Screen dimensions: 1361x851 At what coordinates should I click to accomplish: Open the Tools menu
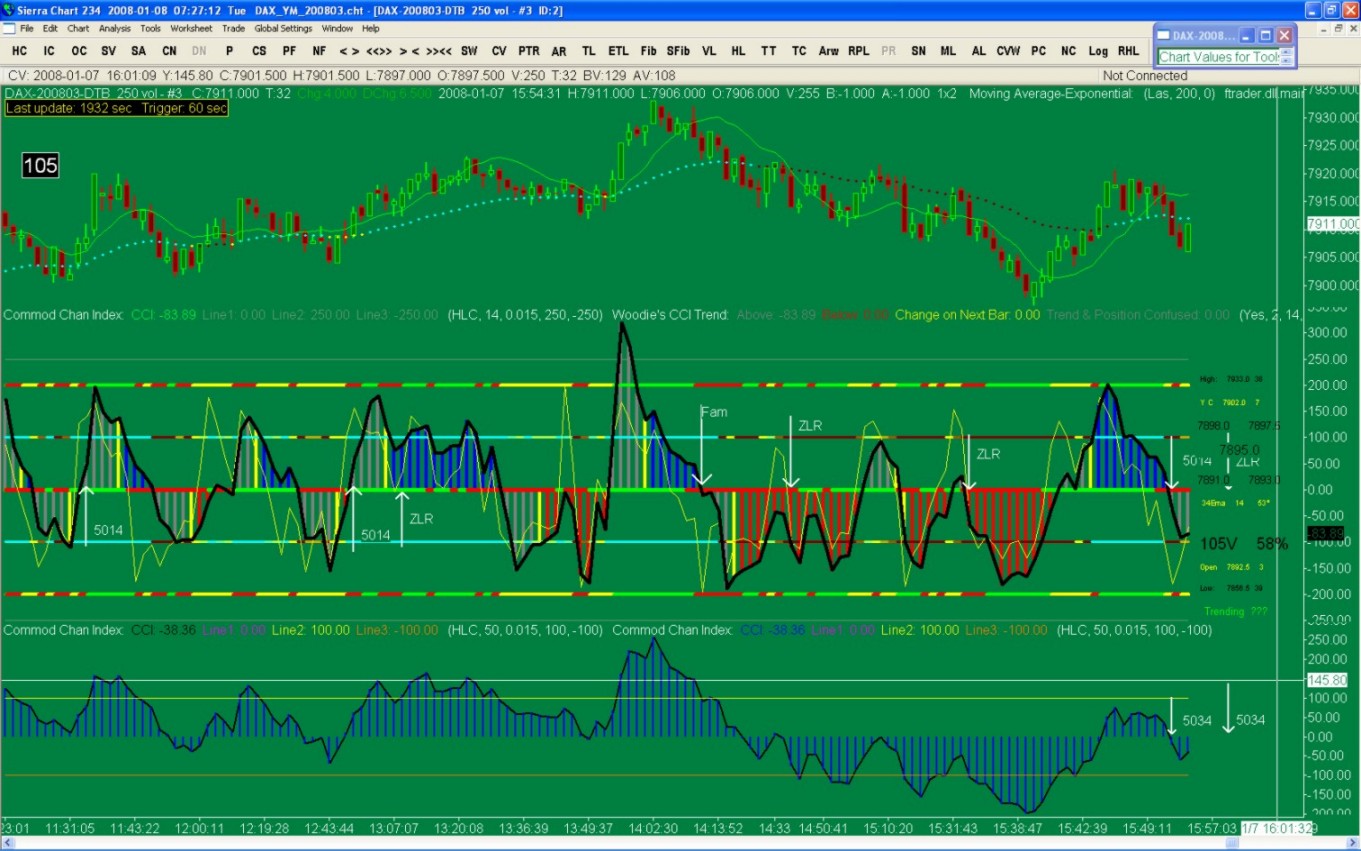(x=151, y=29)
